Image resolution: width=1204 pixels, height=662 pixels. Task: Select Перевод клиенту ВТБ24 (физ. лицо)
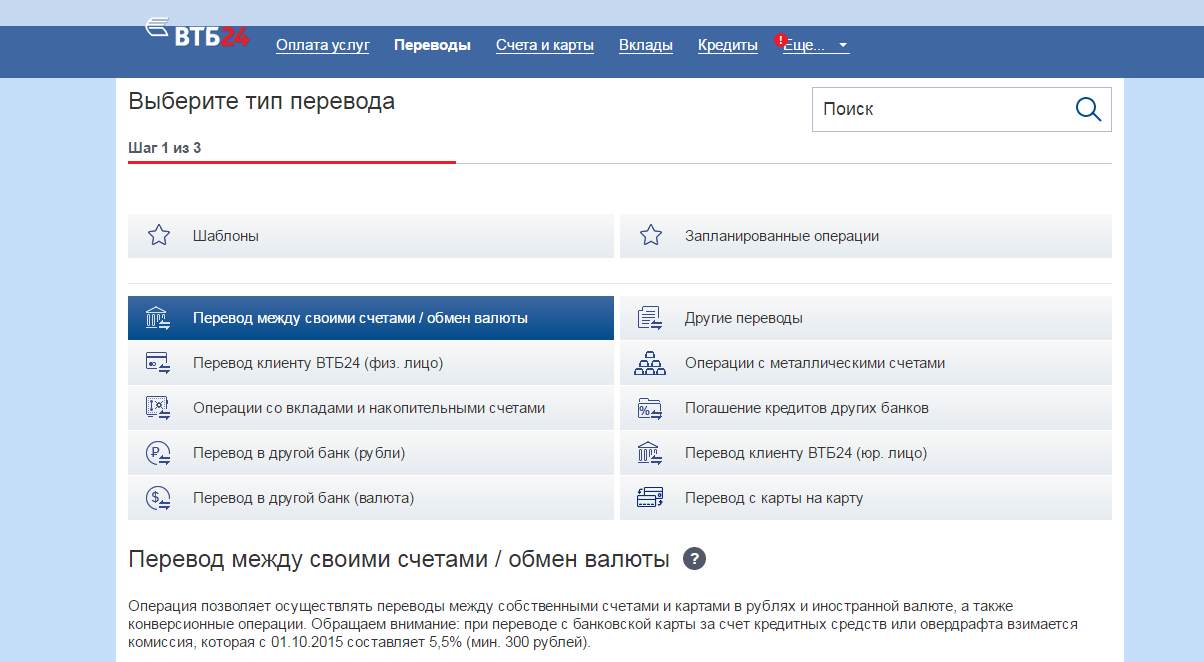click(318, 363)
